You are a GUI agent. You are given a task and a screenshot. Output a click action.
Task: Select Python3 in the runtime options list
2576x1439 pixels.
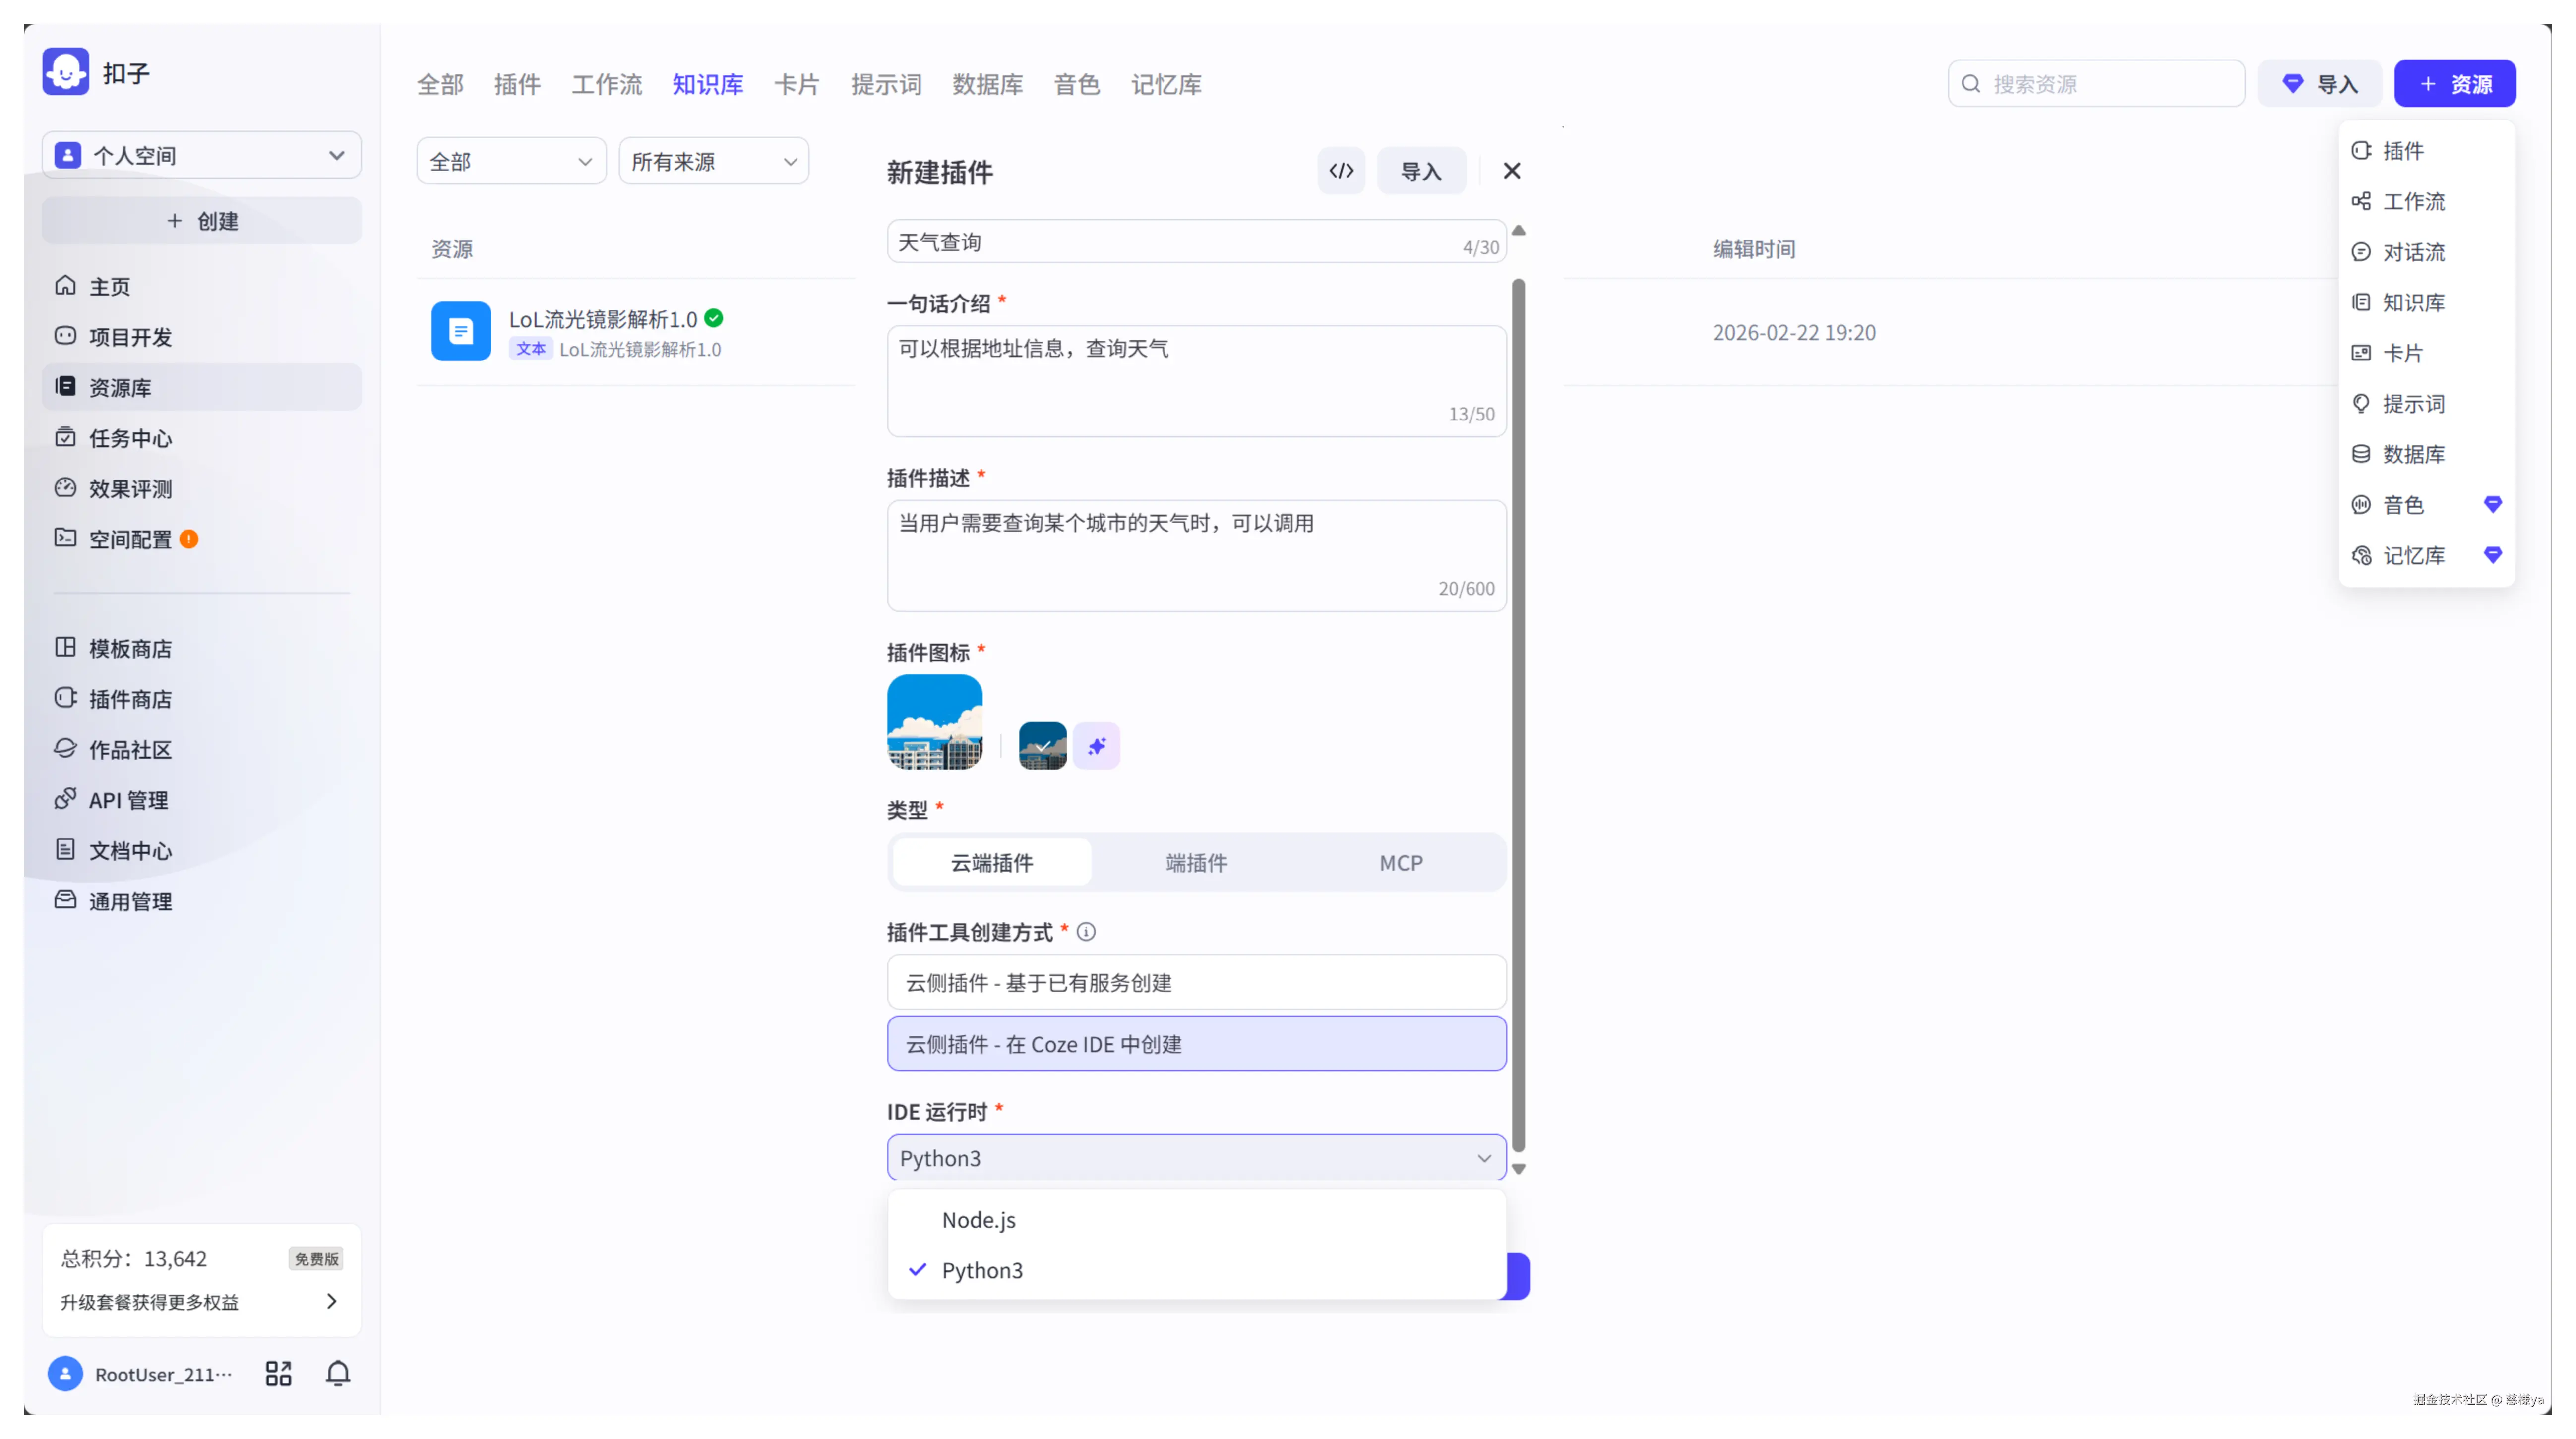pyautogui.click(x=982, y=1270)
